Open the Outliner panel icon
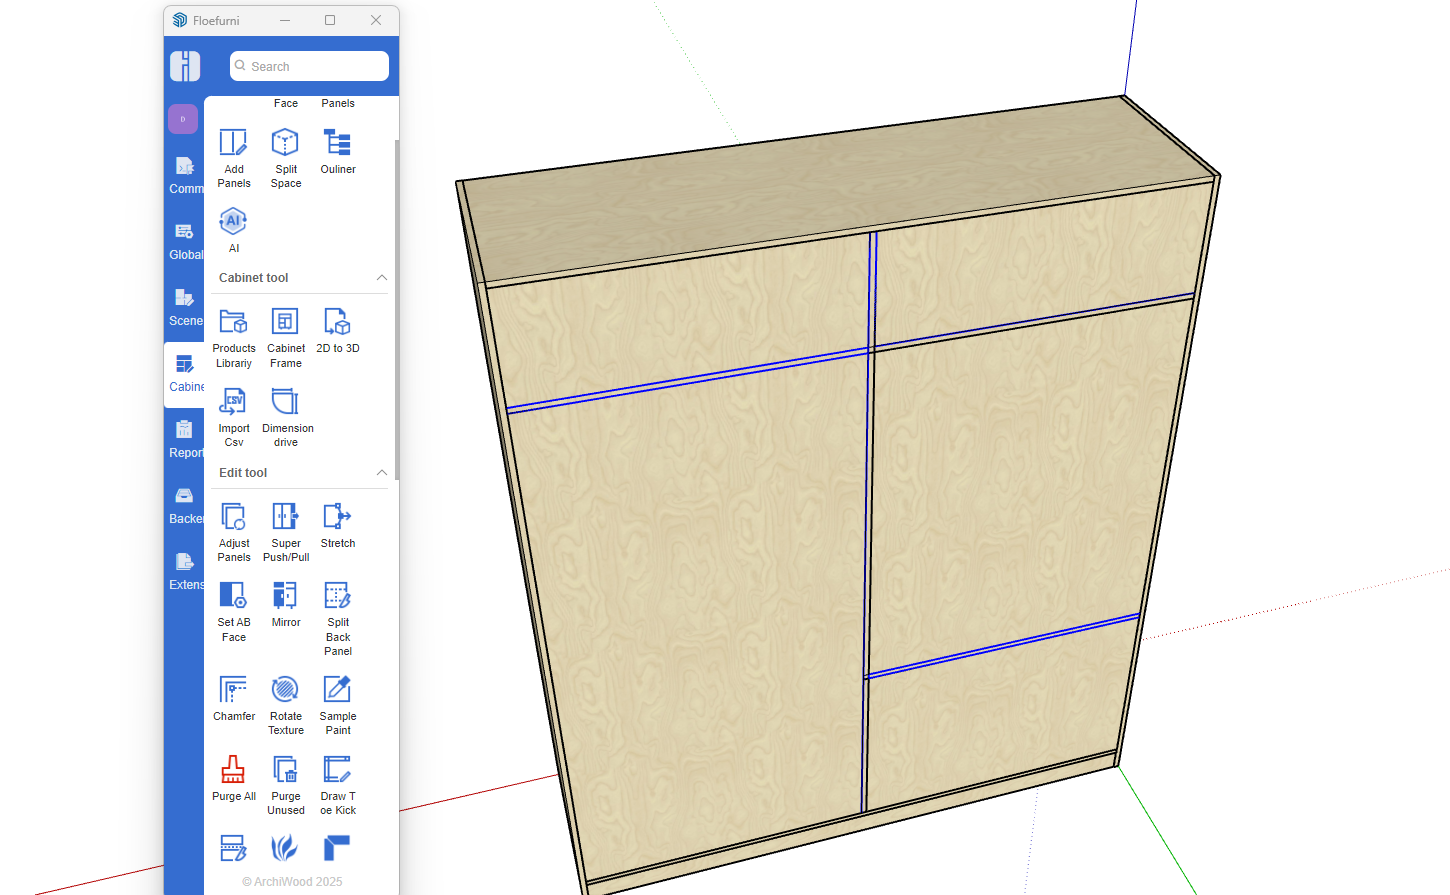This screenshot has width=1450, height=895. (x=337, y=143)
